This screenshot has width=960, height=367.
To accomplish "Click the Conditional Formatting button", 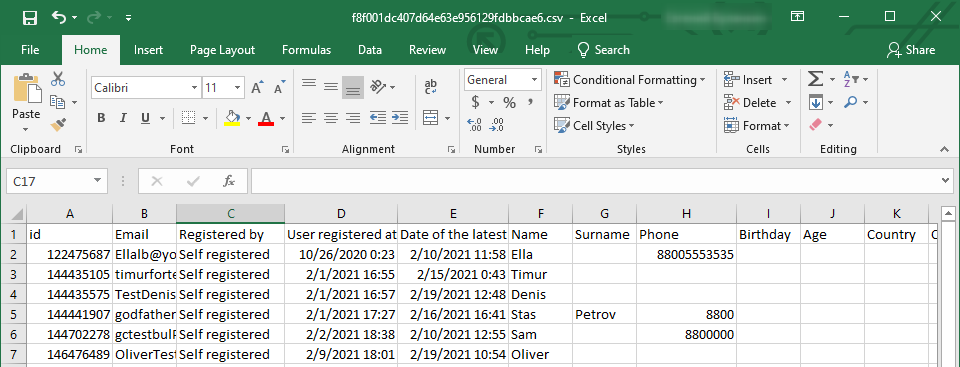I will 630,80.
